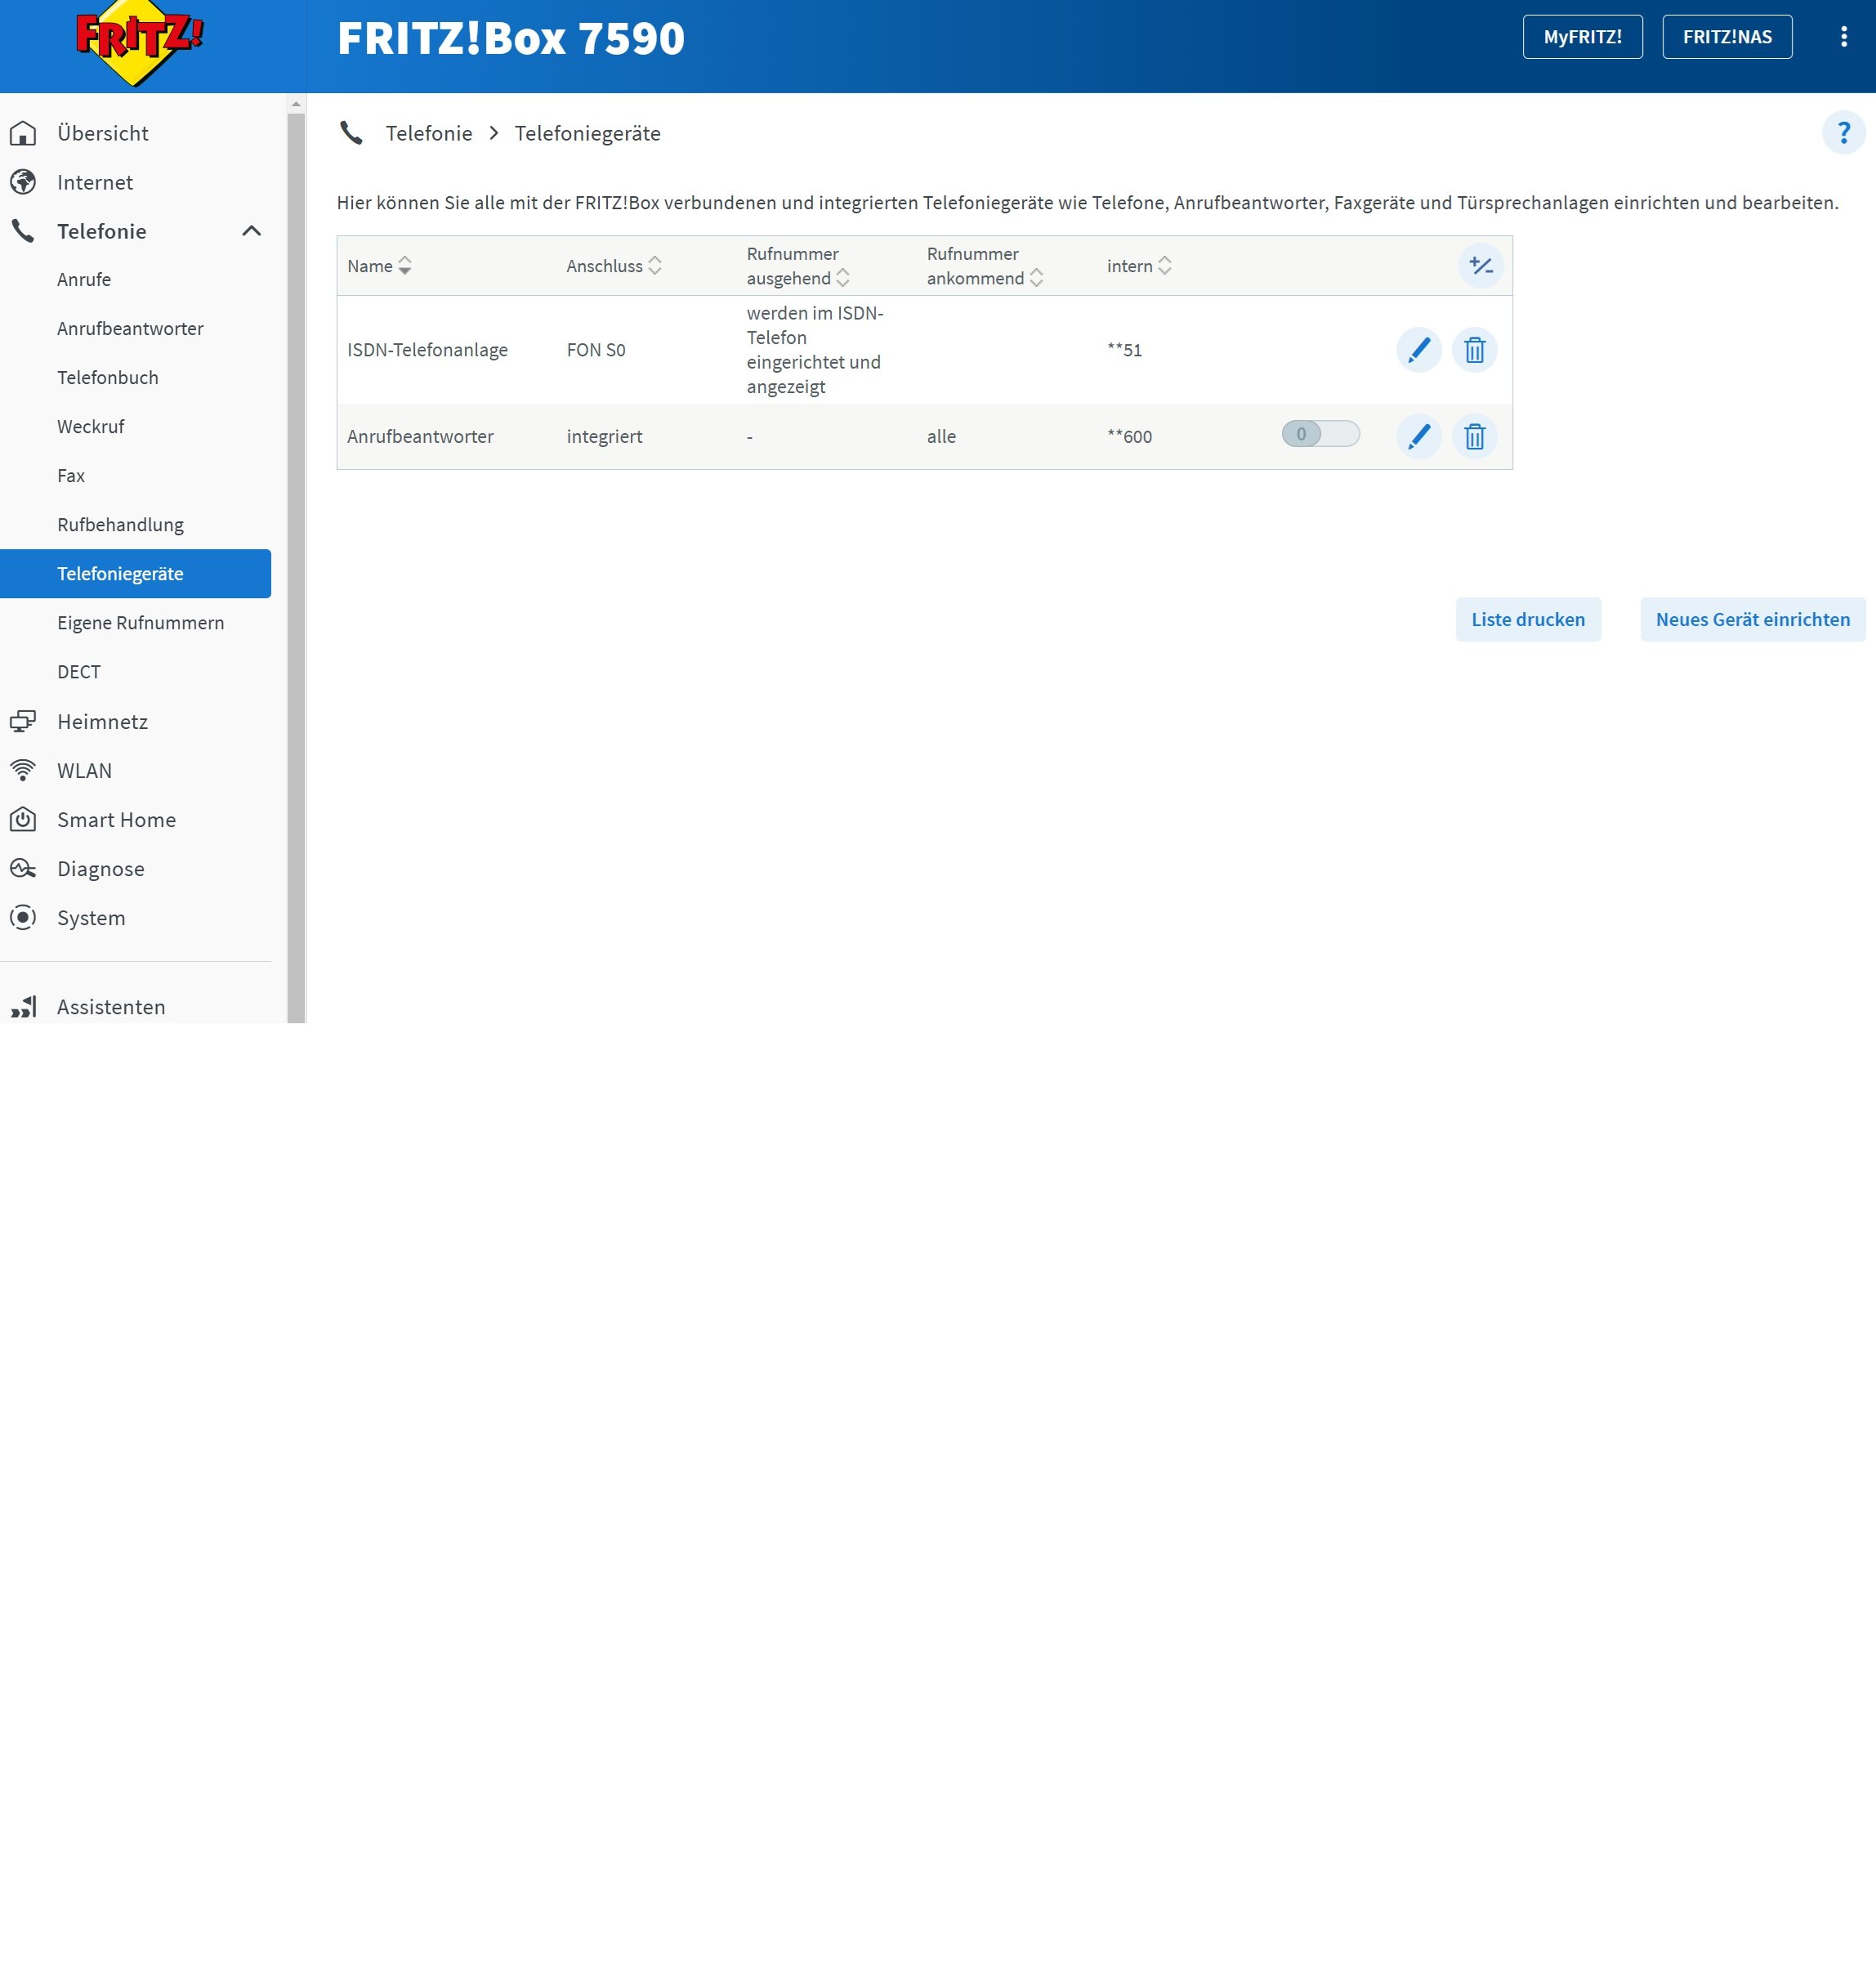Open the three-dot options menu
1876x1977 pixels.
tap(1843, 37)
